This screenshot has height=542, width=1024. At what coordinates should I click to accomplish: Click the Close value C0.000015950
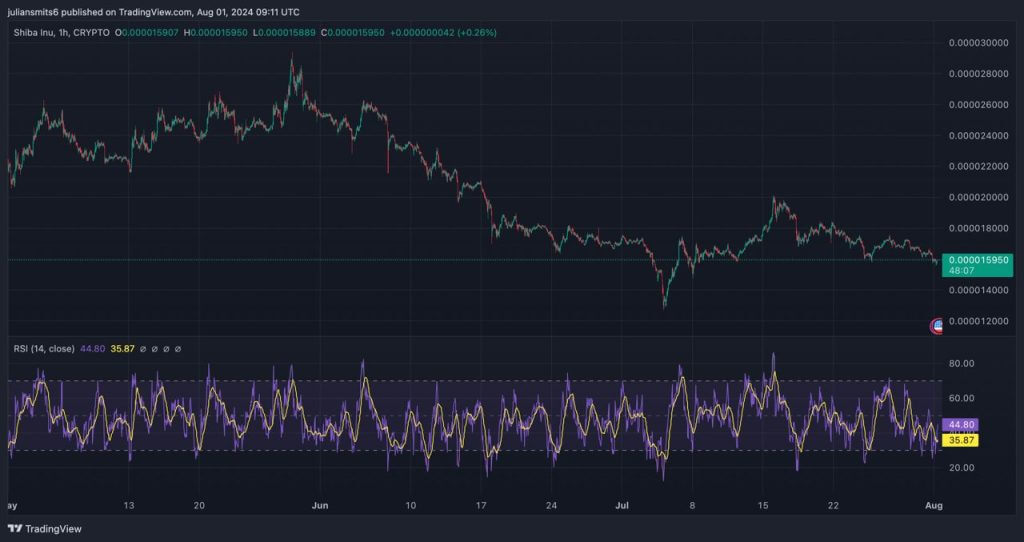tap(353, 32)
